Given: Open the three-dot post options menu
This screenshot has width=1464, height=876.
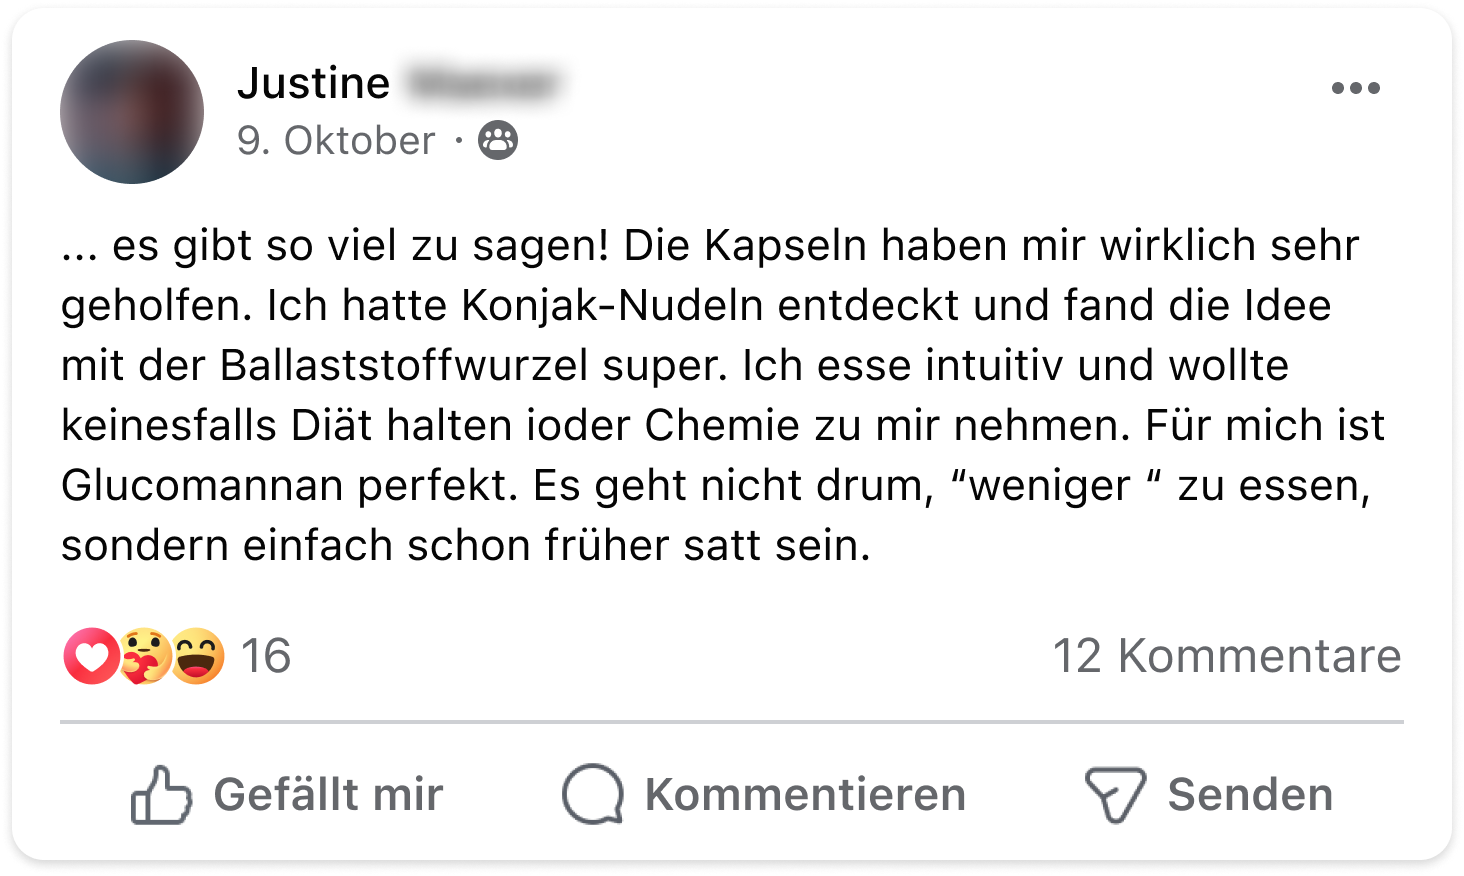Looking at the screenshot, I should (x=1355, y=88).
